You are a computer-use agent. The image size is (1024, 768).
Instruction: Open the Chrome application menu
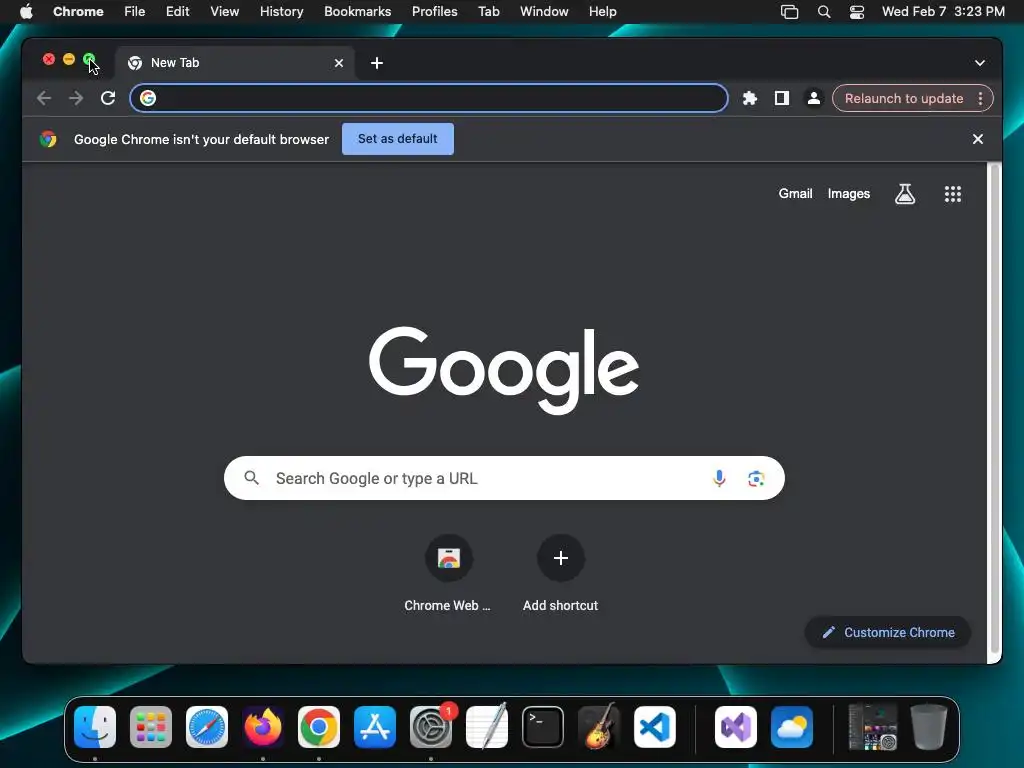tap(78, 12)
